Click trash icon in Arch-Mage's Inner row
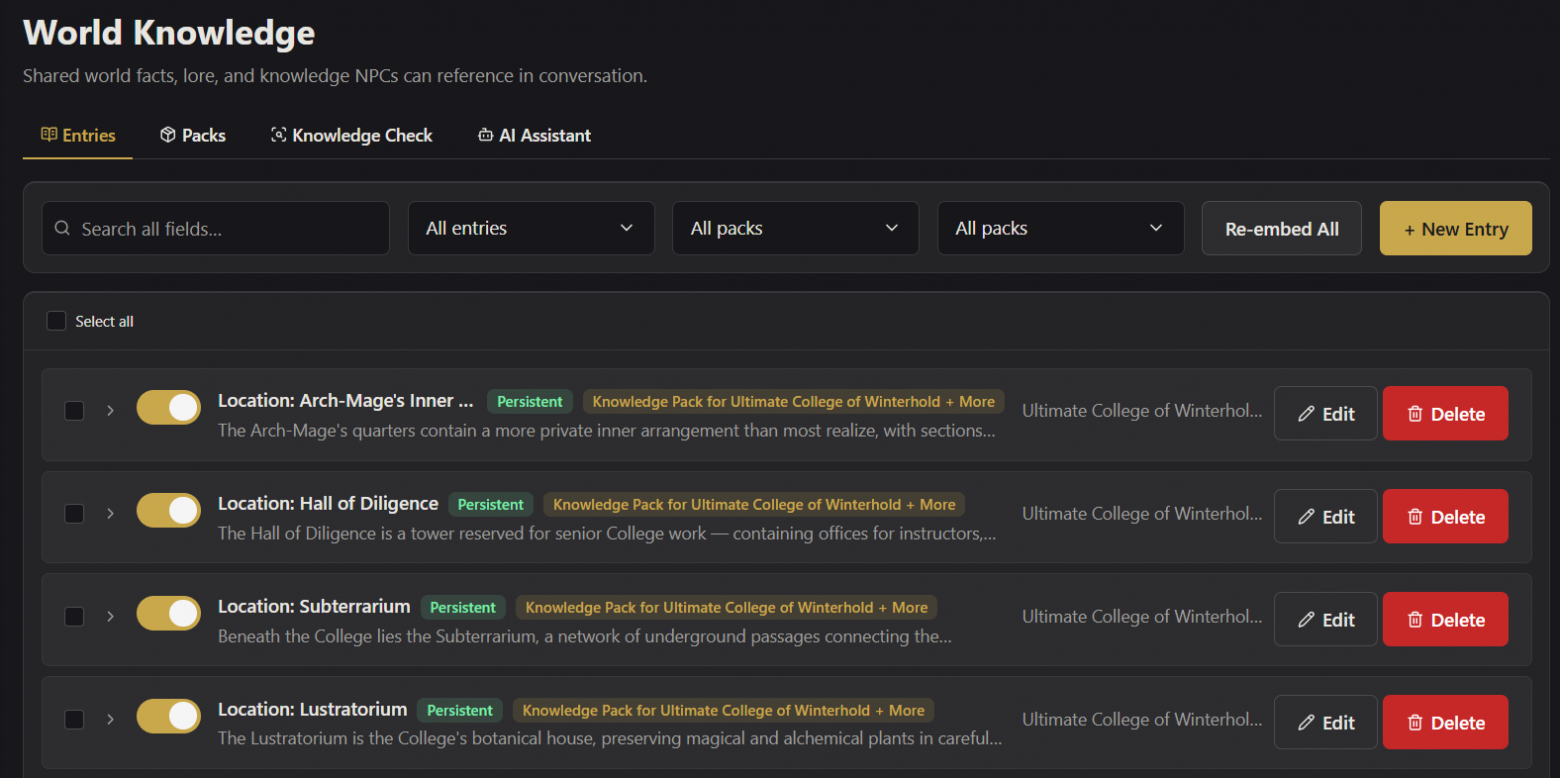1560x778 pixels. (x=1415, y=414)
